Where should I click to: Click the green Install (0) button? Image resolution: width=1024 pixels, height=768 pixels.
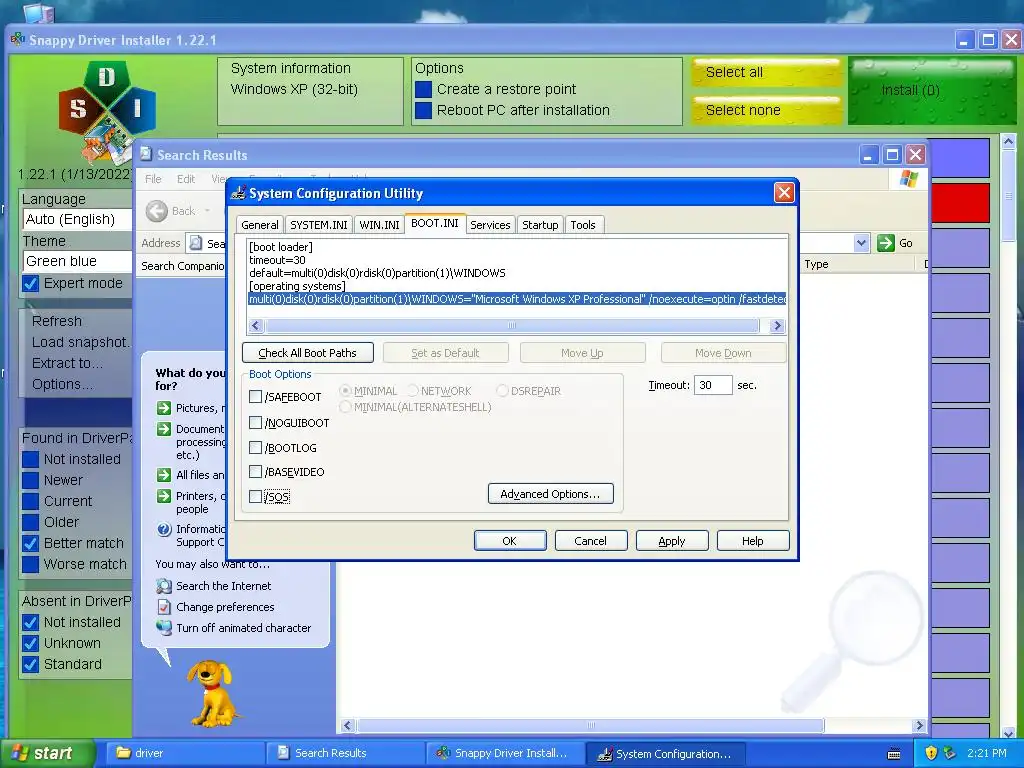tap(932, 91)
